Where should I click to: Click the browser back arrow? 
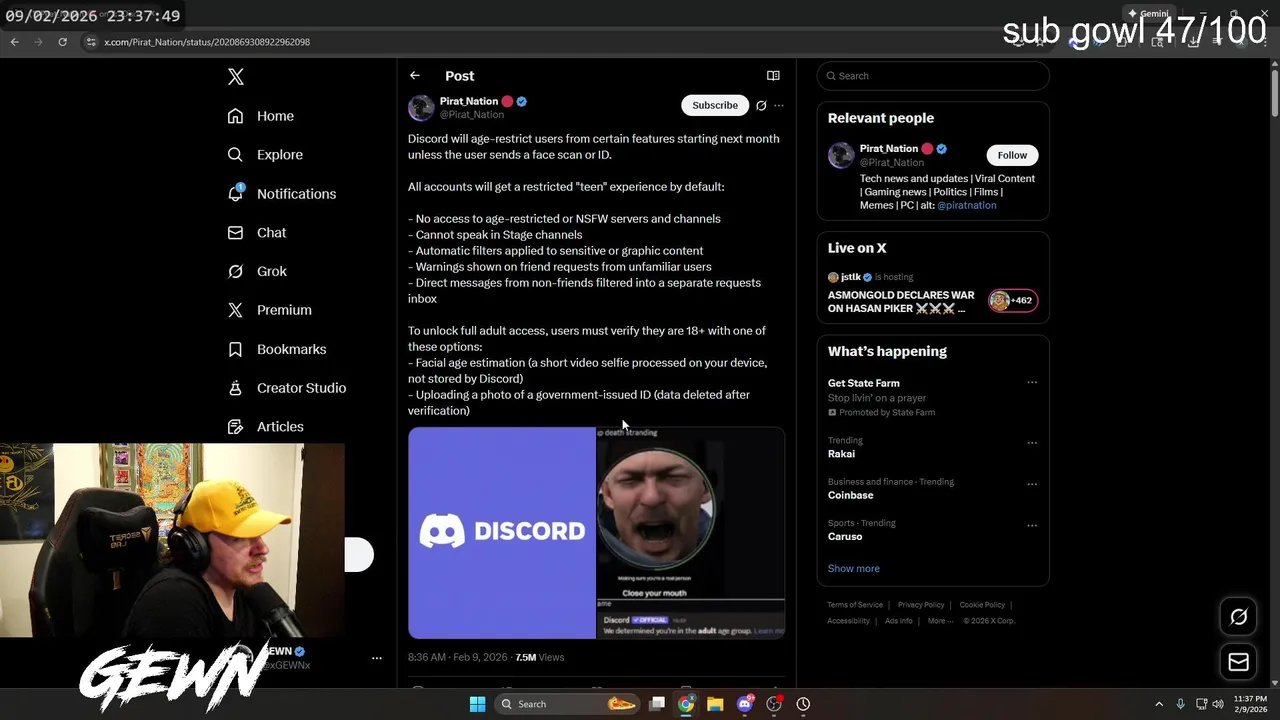(14, 42)
